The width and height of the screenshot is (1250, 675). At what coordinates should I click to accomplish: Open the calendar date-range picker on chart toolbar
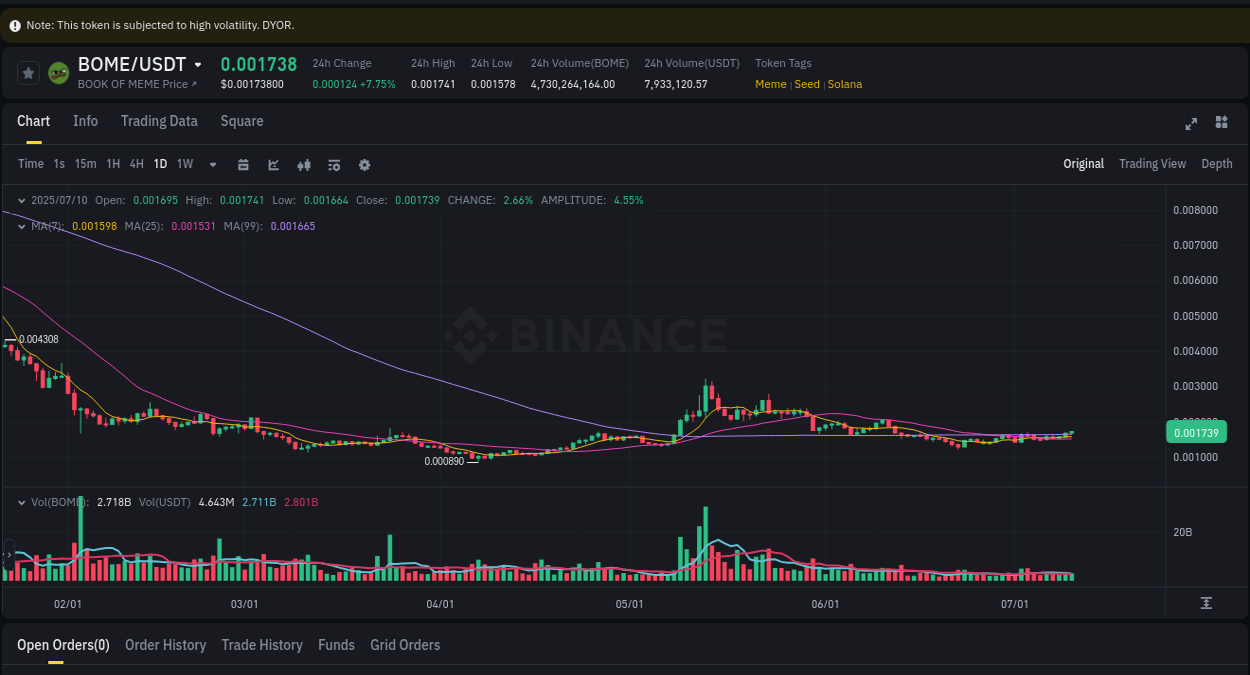[244, 164]
